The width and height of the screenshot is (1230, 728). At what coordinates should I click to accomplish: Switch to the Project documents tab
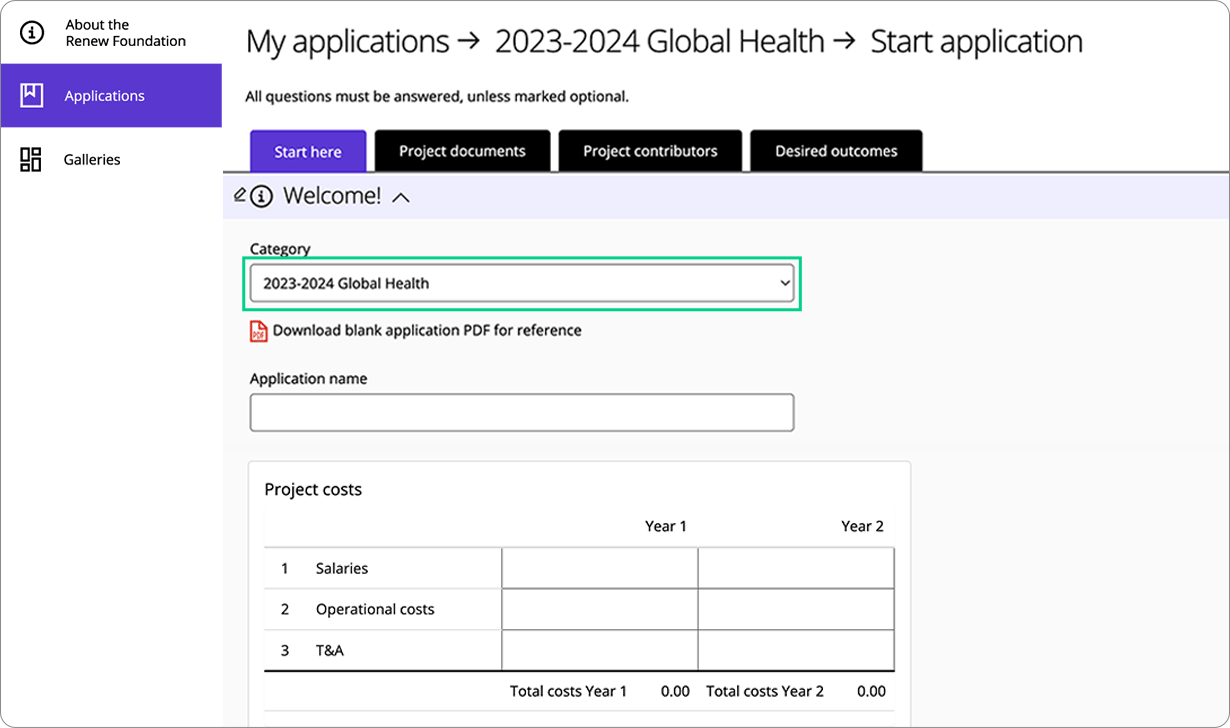(462, 150)
